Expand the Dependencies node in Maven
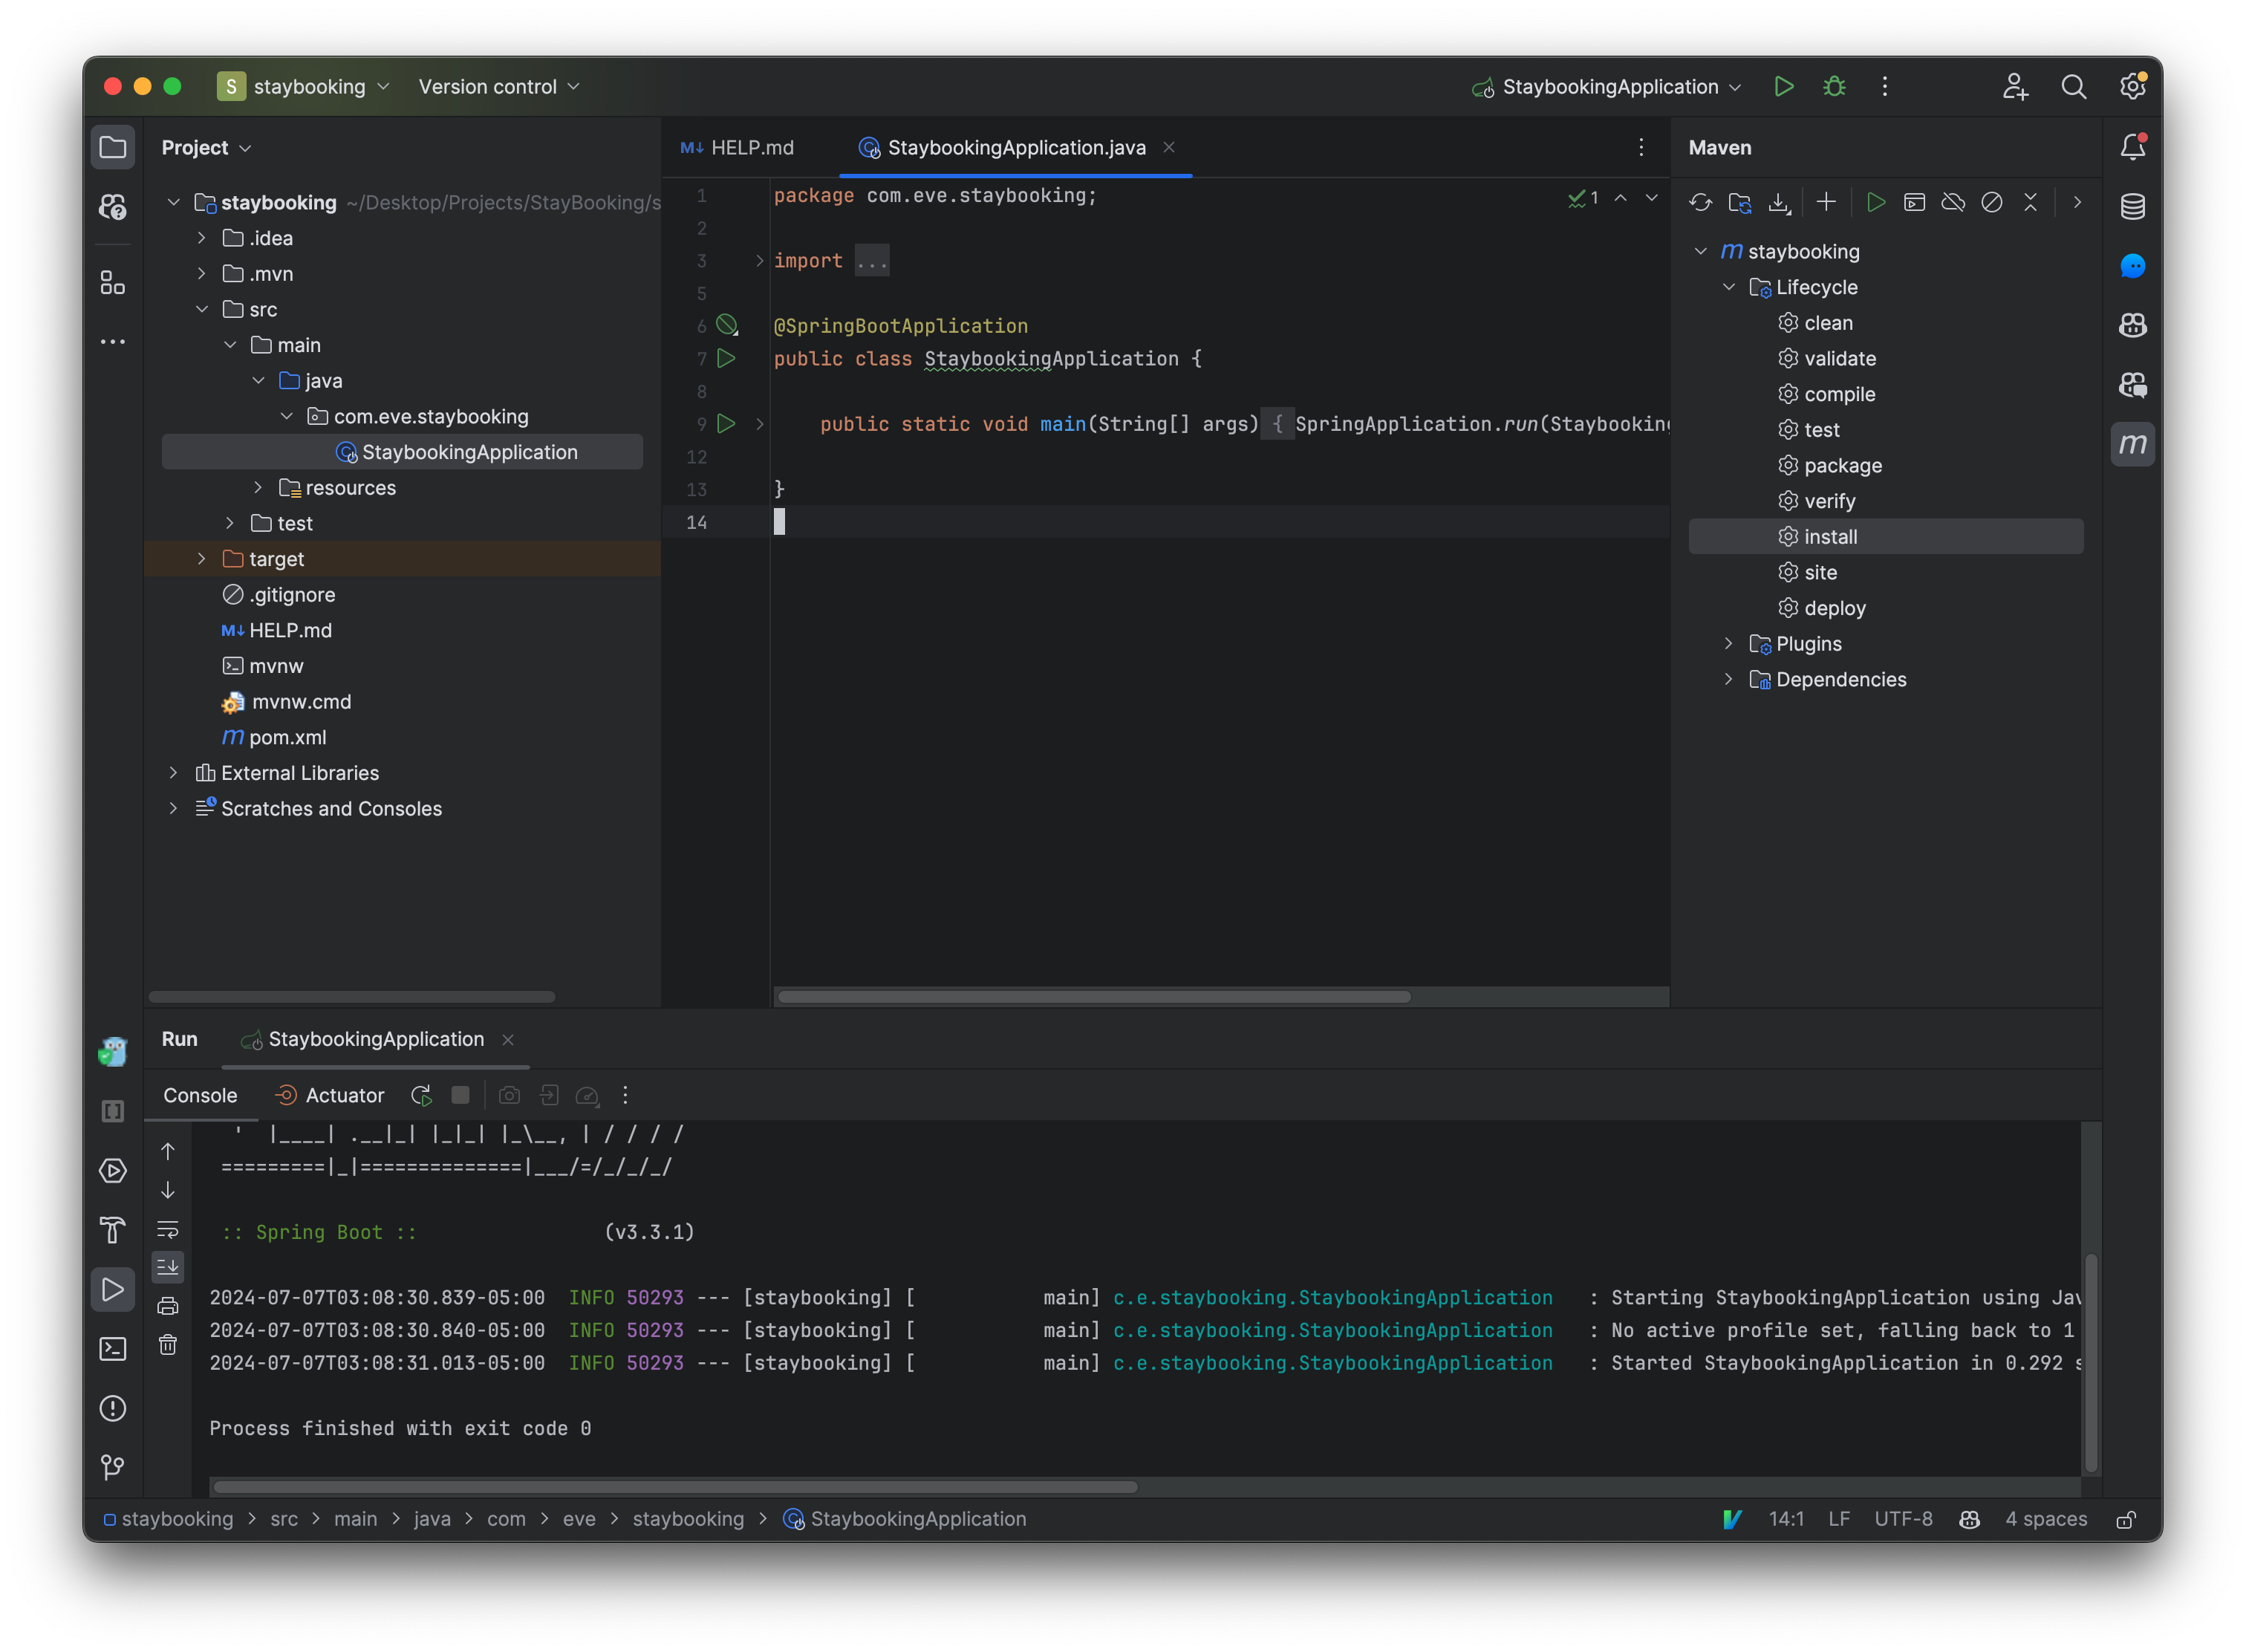The width and height of the screenshot is (2246, 1652). pos(1728,679)
